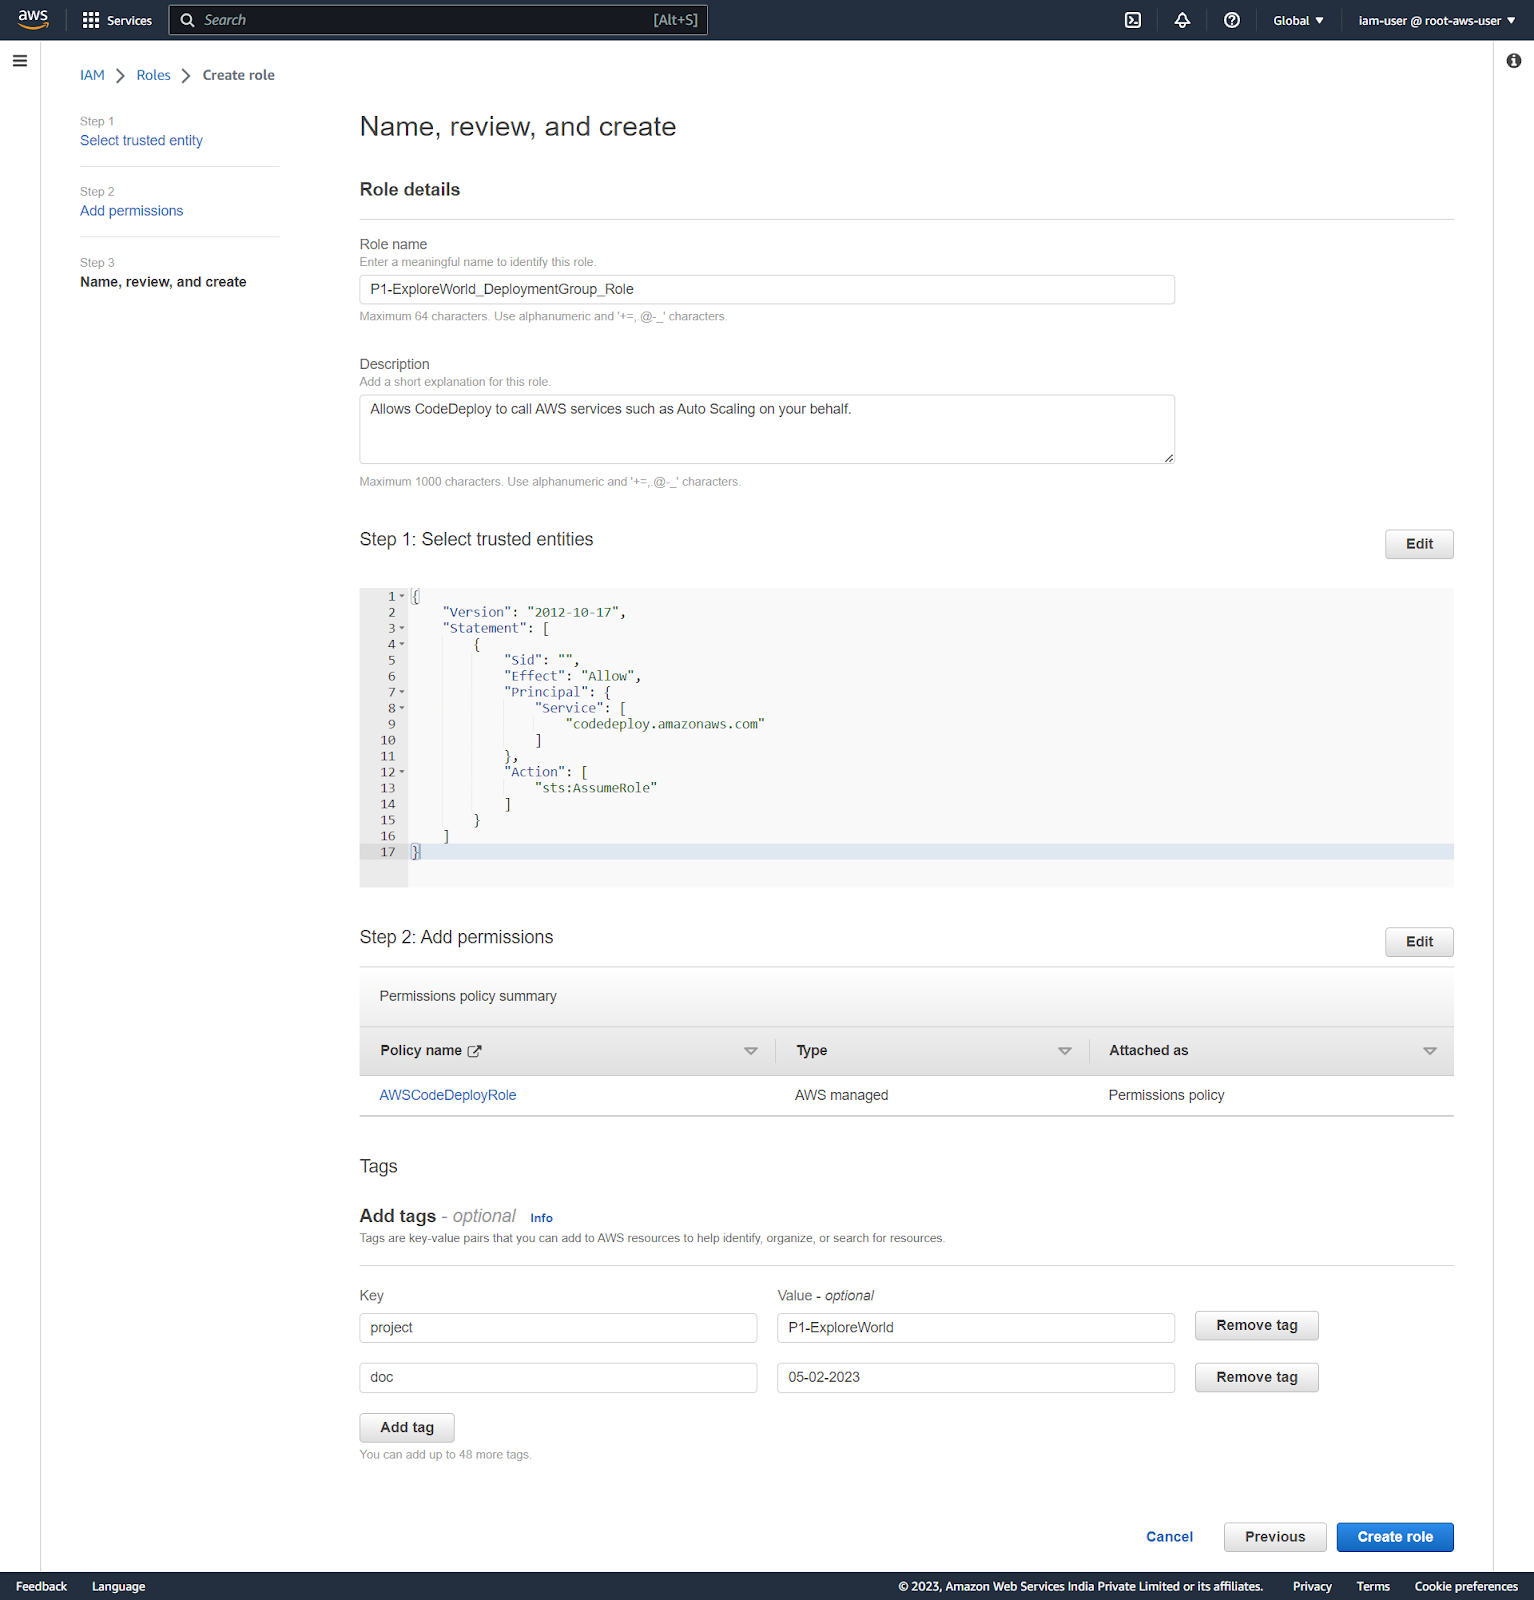Click the Description text area
This screenshot has height=1600, width=1534.
[767, 429]
